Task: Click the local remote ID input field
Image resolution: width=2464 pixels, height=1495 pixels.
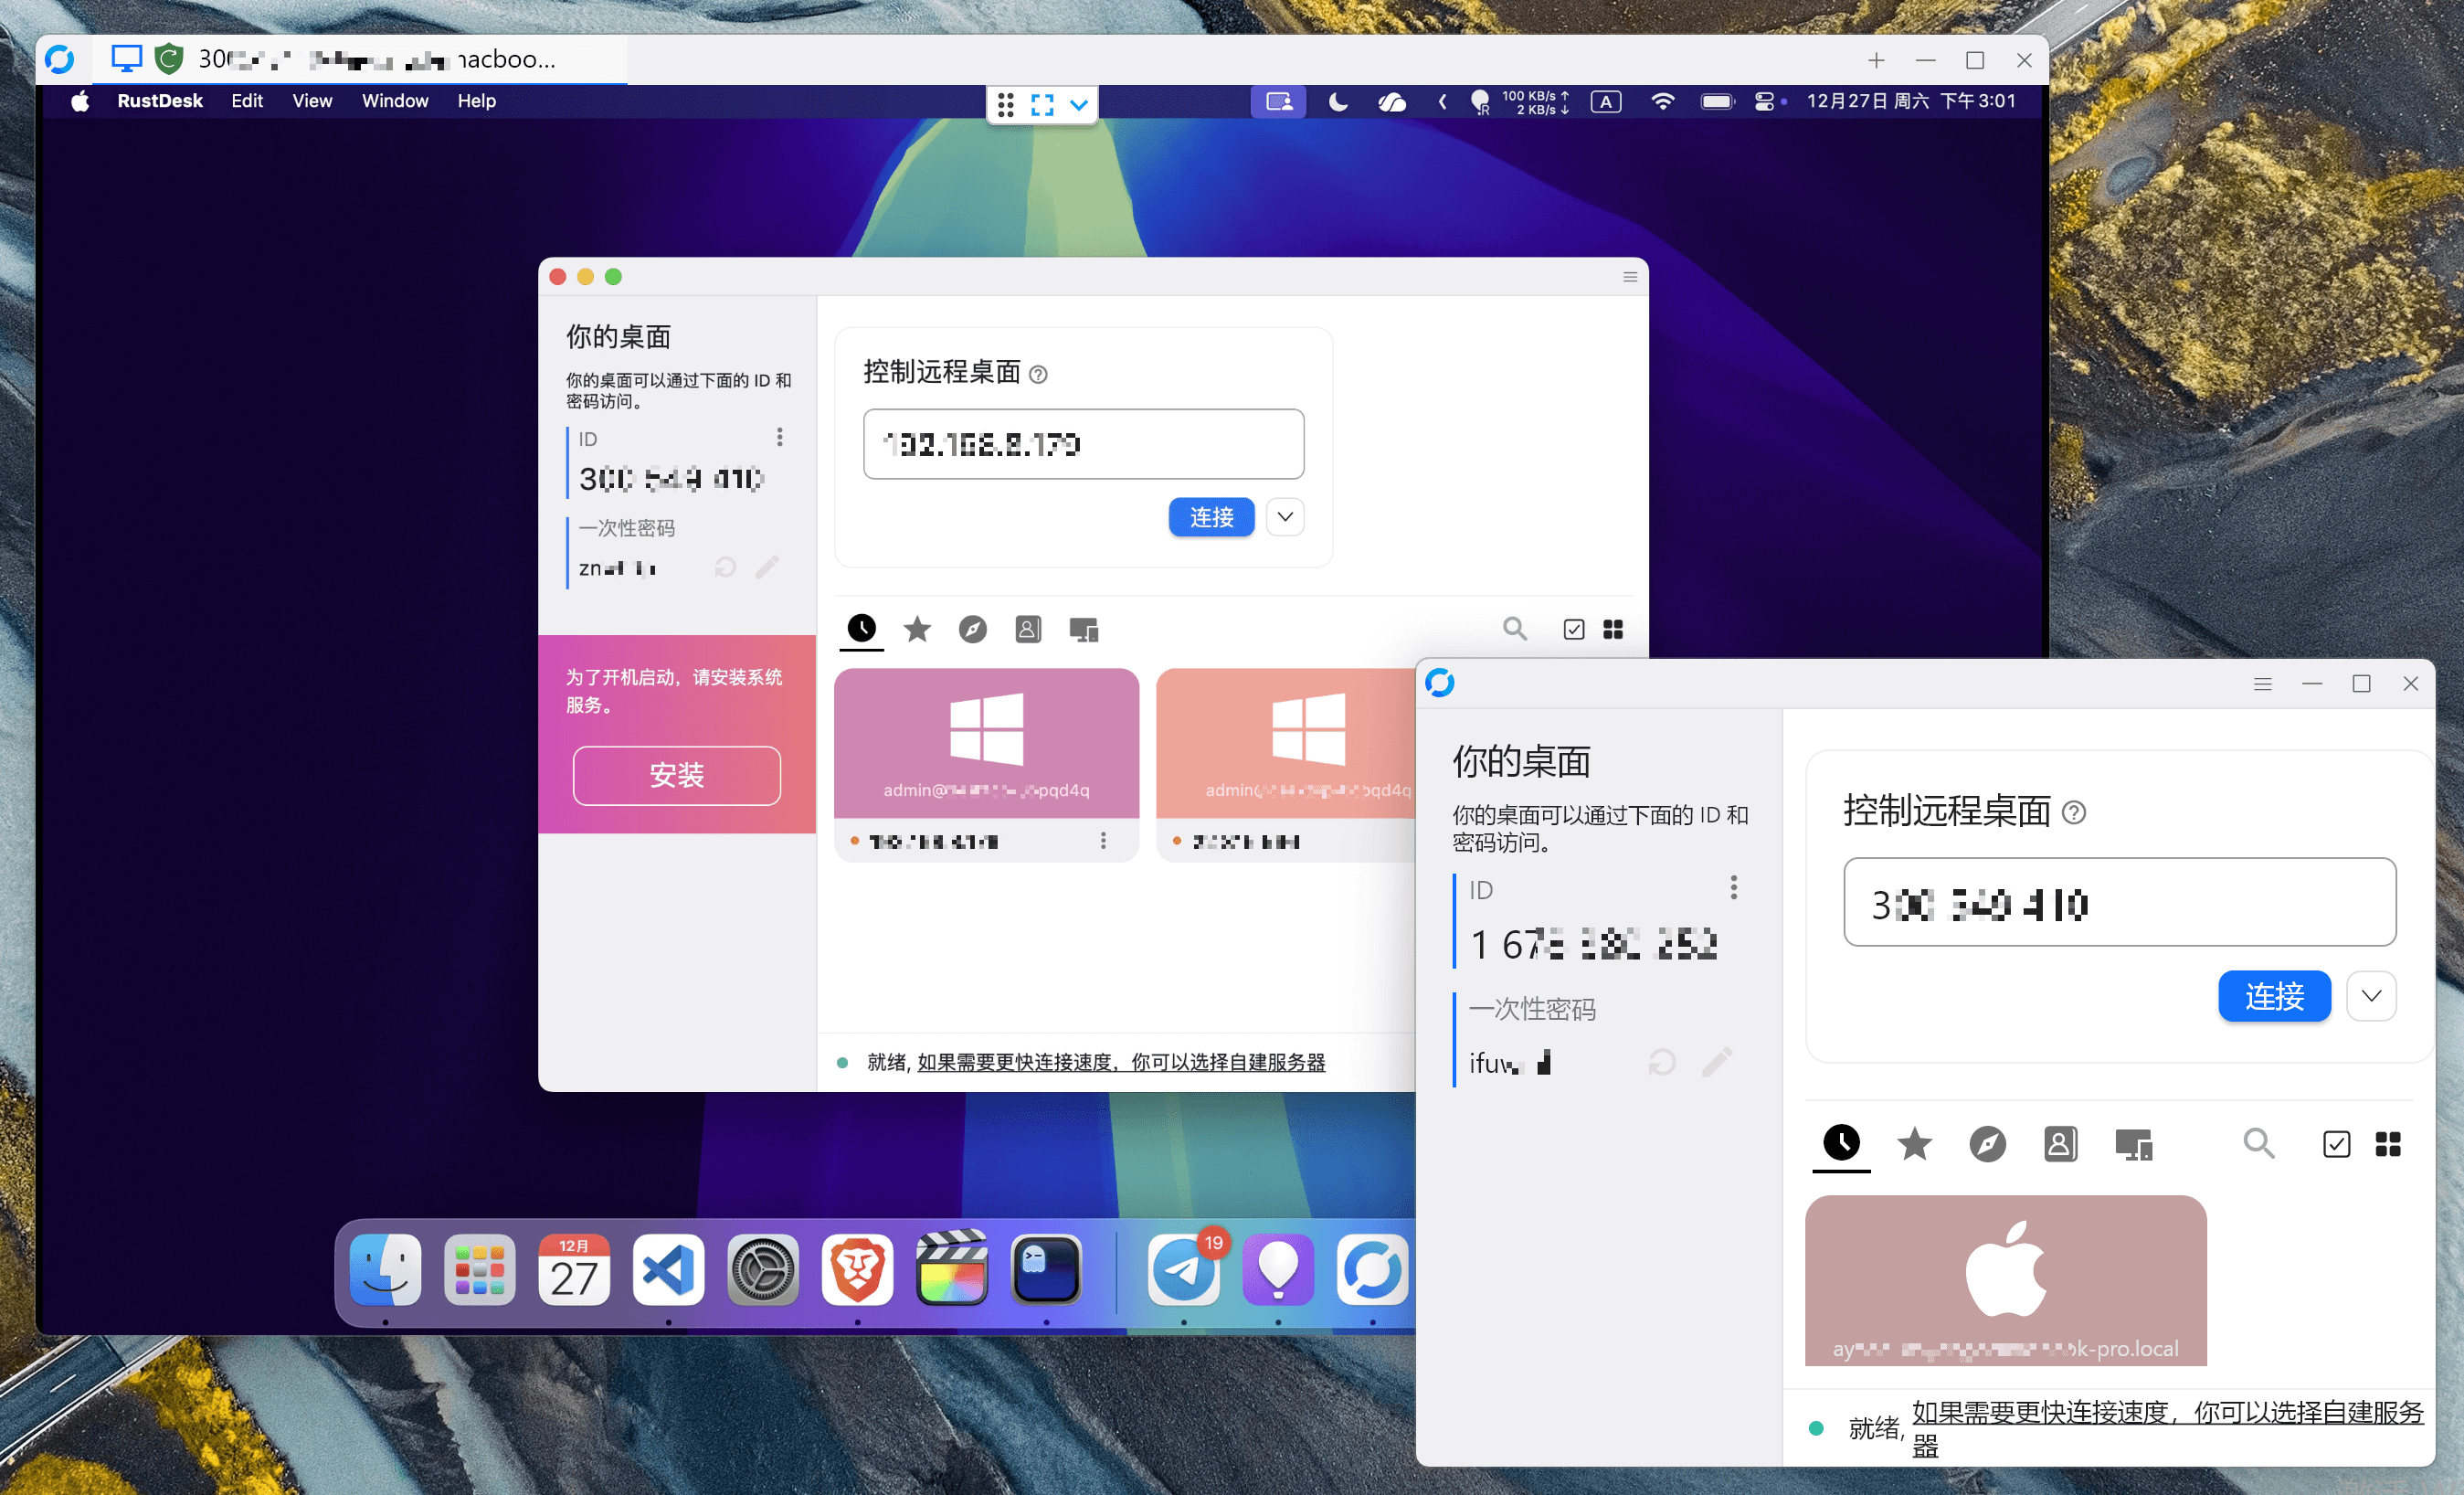Action: click(2119, 902)
